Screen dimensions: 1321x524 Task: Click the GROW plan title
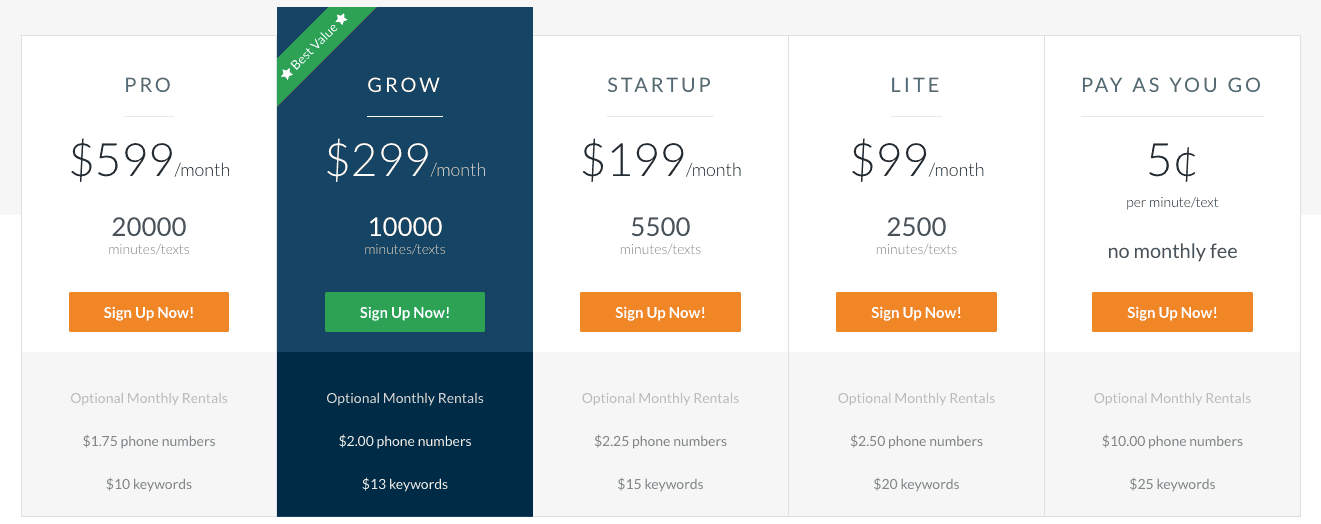pyautogui.click(x=404, y=85)
